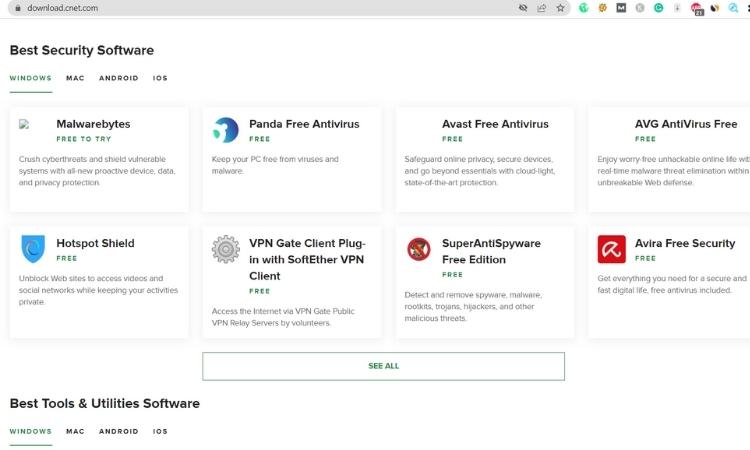The height and width of the screenshot is (450, 750).
Task: Click 'Access the Internet via VPN Gate' description
Action: click(283, 317)
